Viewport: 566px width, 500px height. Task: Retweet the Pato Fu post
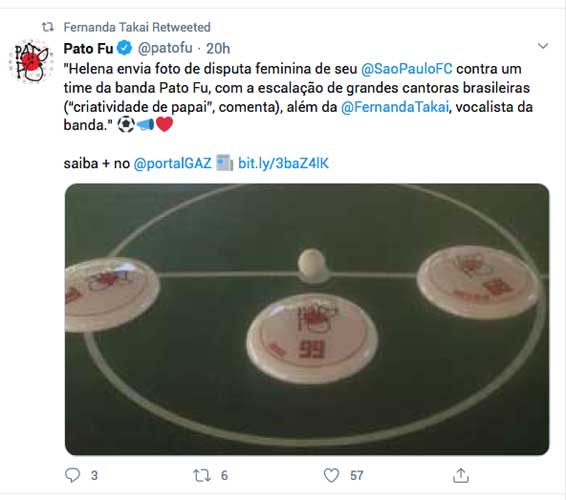tap(202, 475)
